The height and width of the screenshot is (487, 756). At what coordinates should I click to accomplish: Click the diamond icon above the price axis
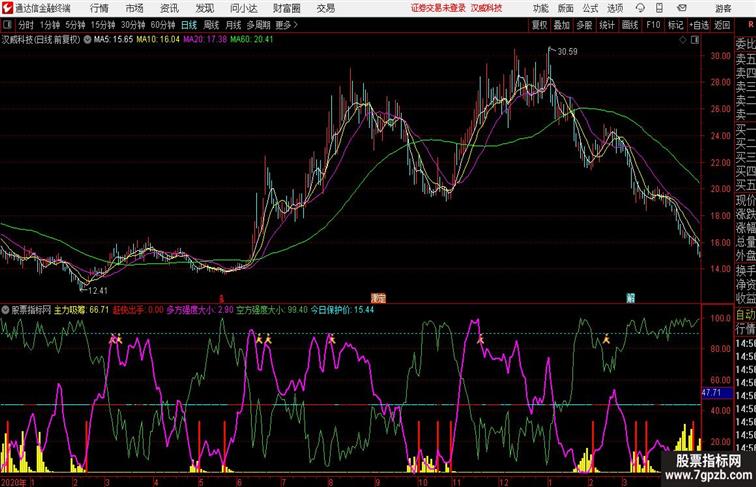[x=683, y=40]
